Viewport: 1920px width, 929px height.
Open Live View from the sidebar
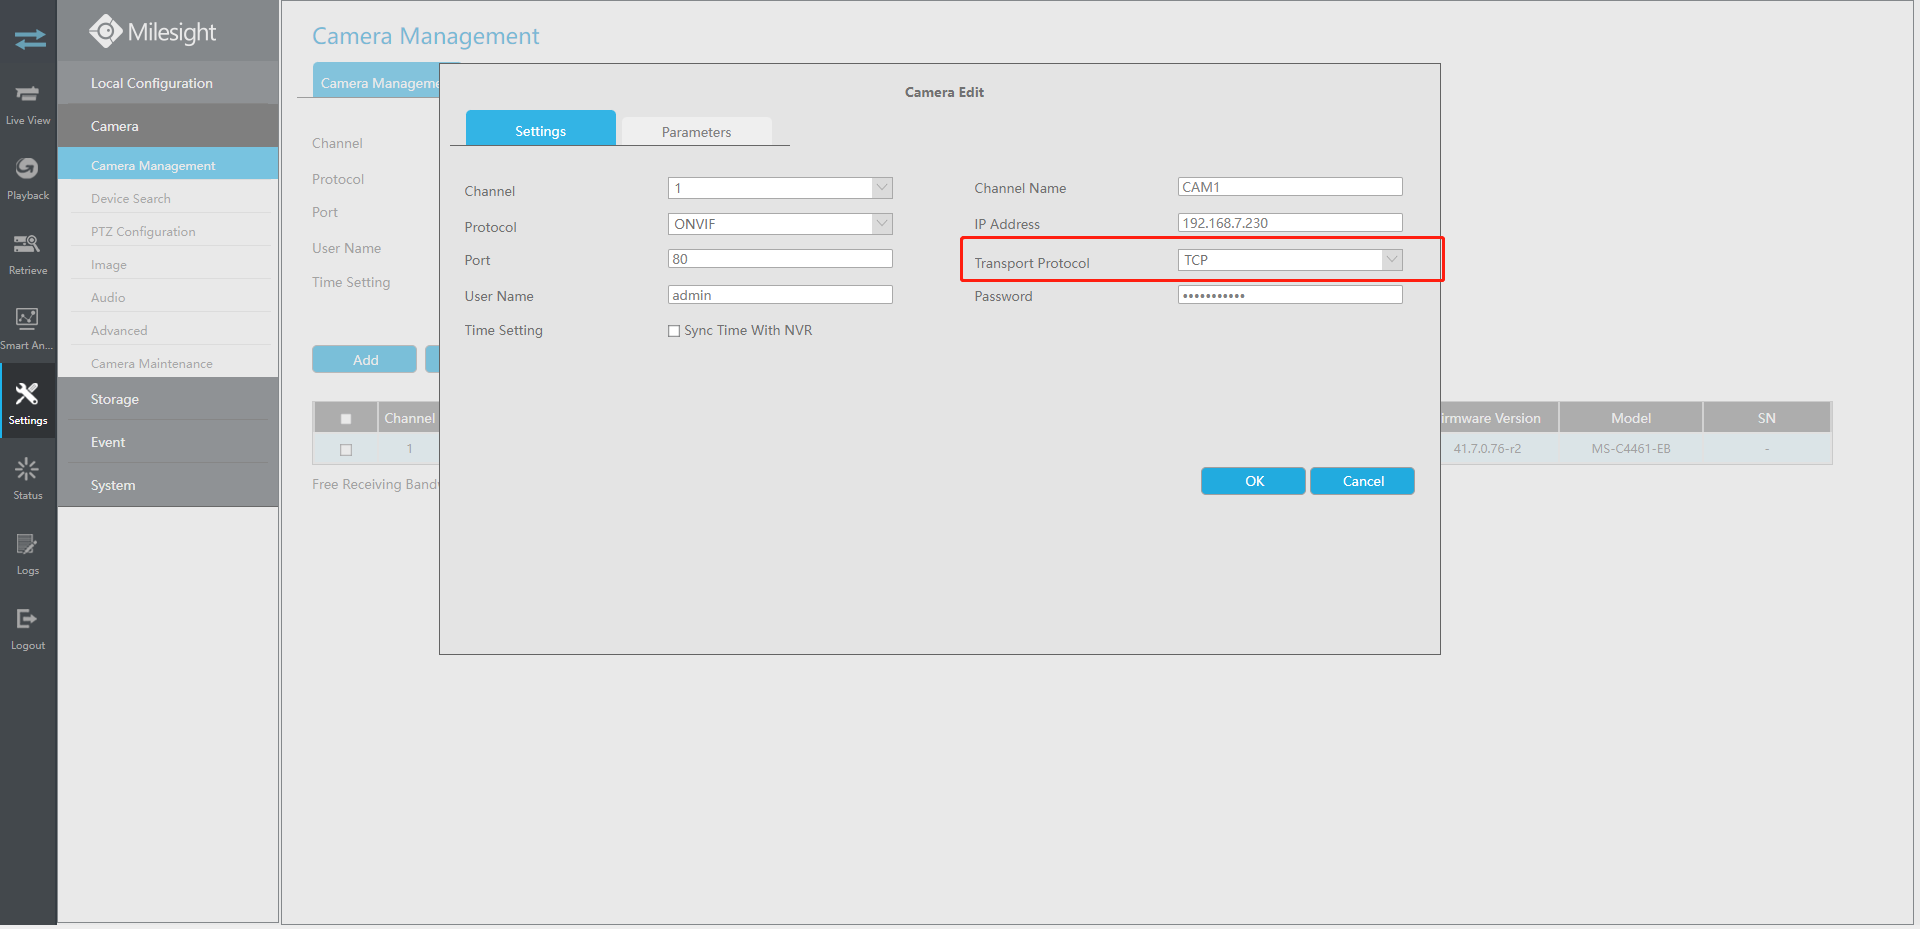pyautogui.click(x=28, y=104)
